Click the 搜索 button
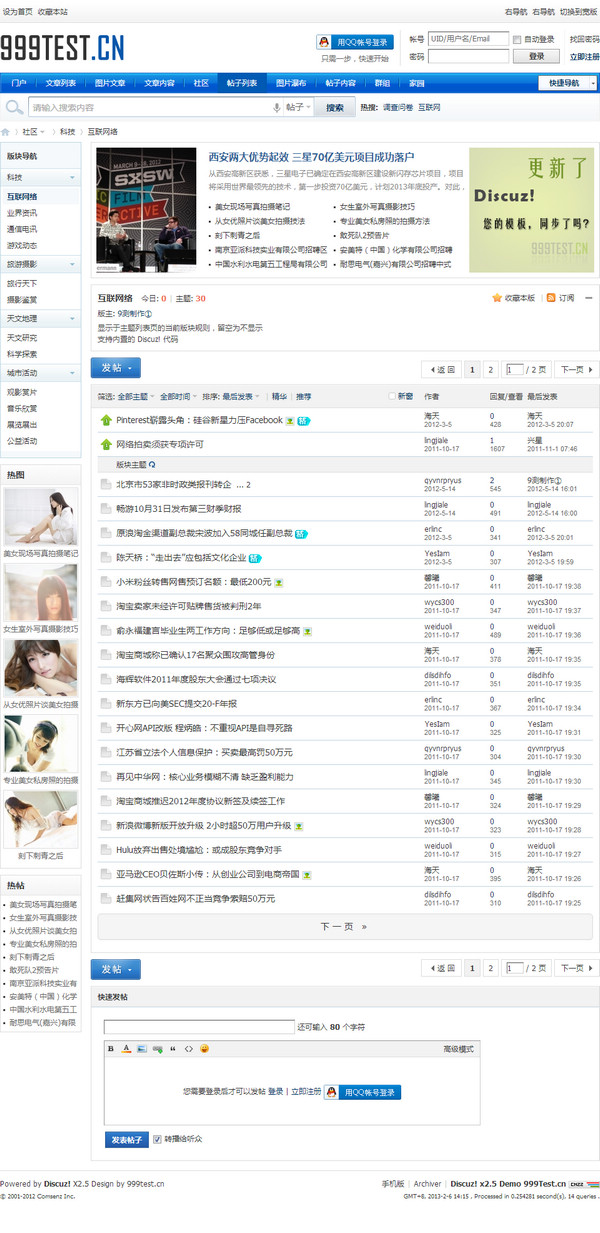The width and height of the screenshot is (600, 1233). coord(335,107)
